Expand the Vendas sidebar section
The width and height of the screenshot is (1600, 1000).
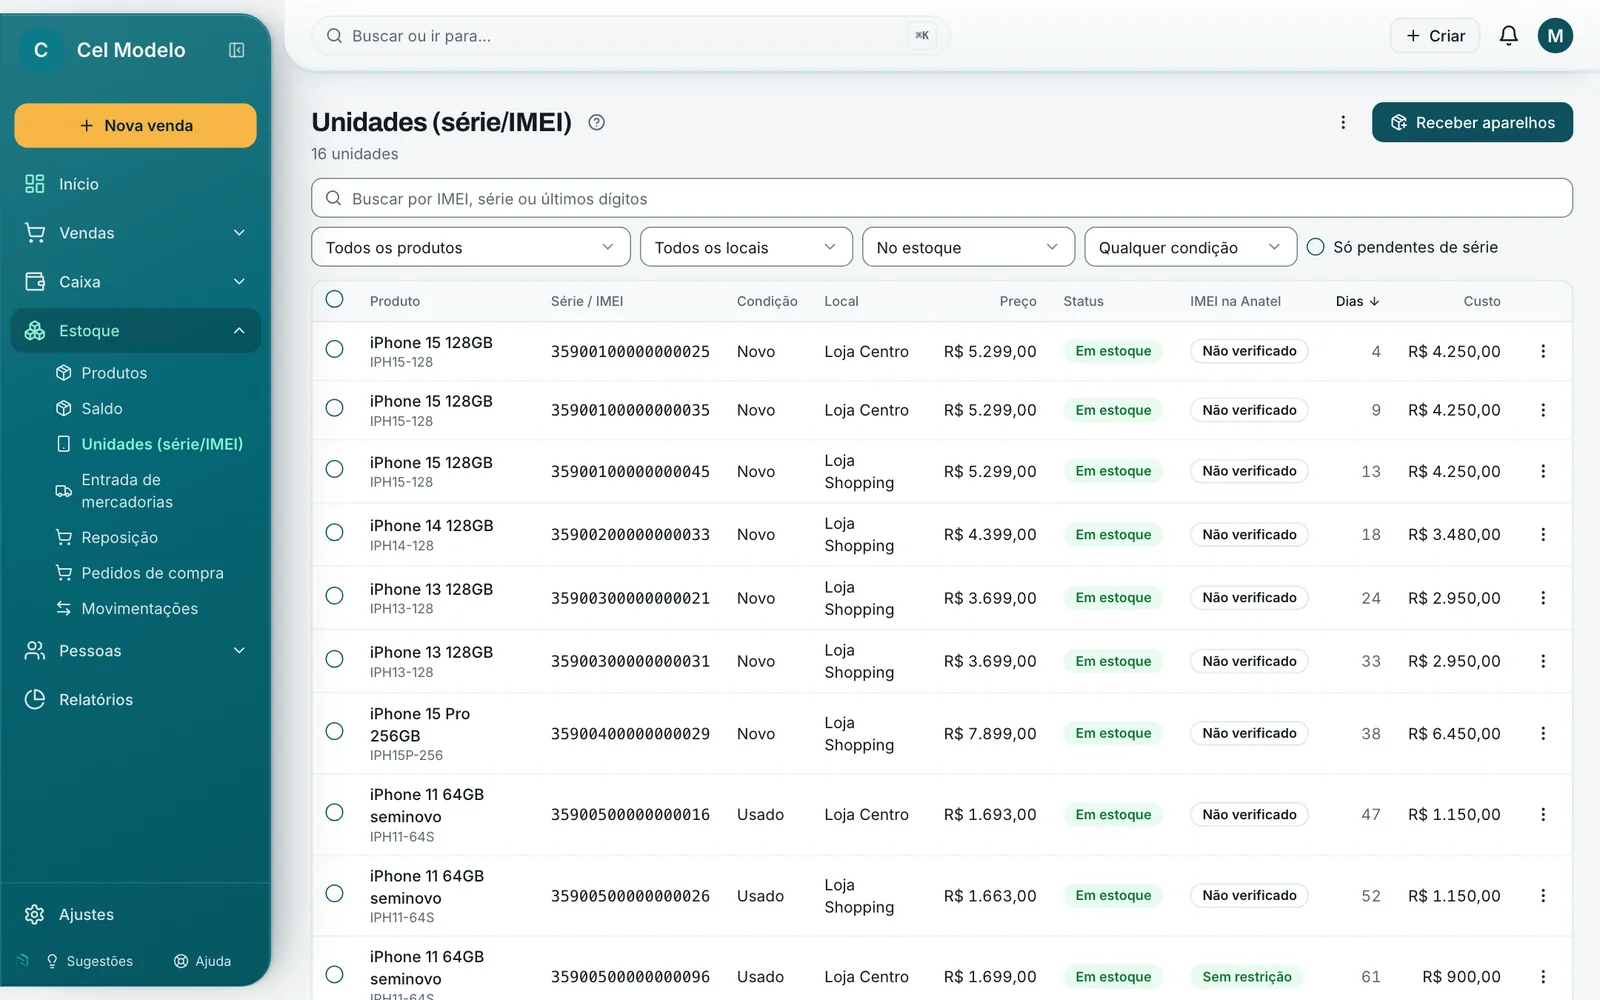(x=136, y=233)
